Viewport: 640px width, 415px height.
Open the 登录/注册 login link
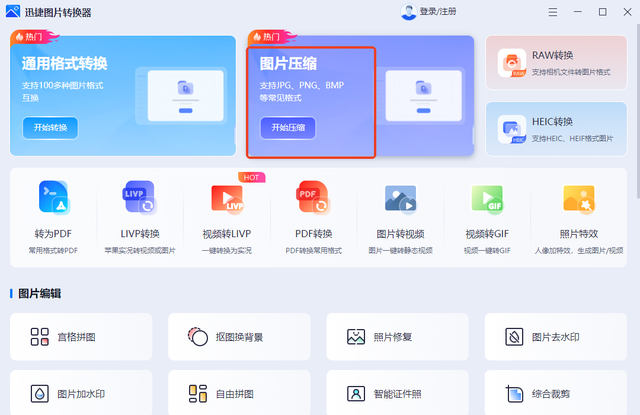coord(438,11)
